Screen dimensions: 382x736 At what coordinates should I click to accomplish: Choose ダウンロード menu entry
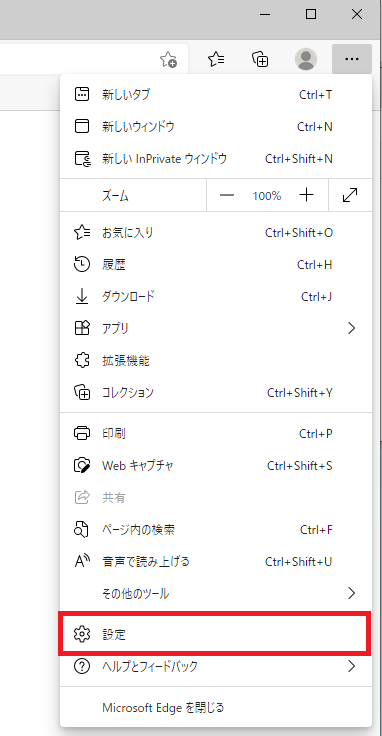[x=216, y=296]
